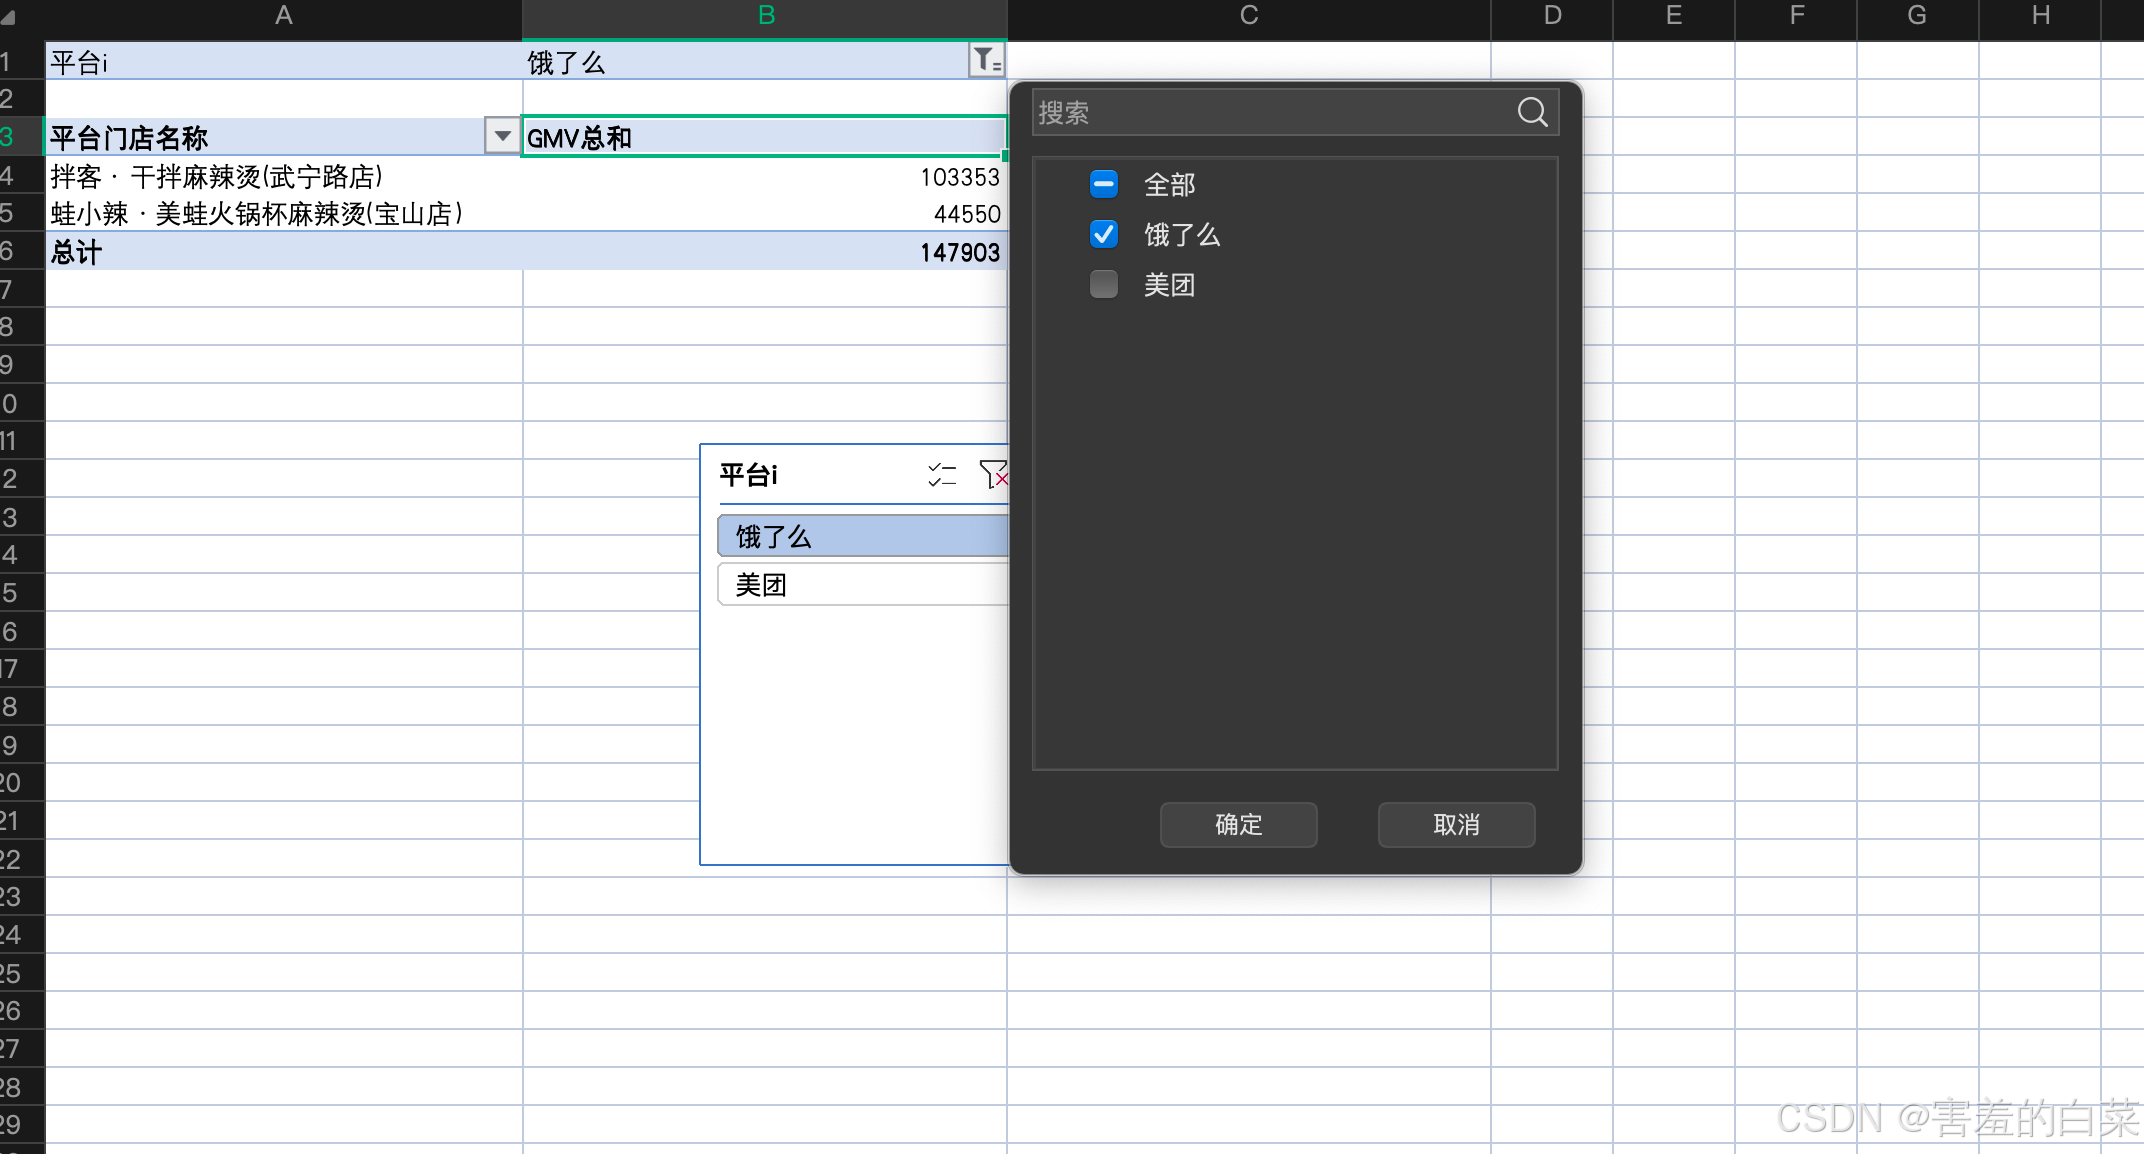This screenshot has height=1154, width=2144.
Task: Check the 美团 checkbox
Action: click(x=1104, y=285)
